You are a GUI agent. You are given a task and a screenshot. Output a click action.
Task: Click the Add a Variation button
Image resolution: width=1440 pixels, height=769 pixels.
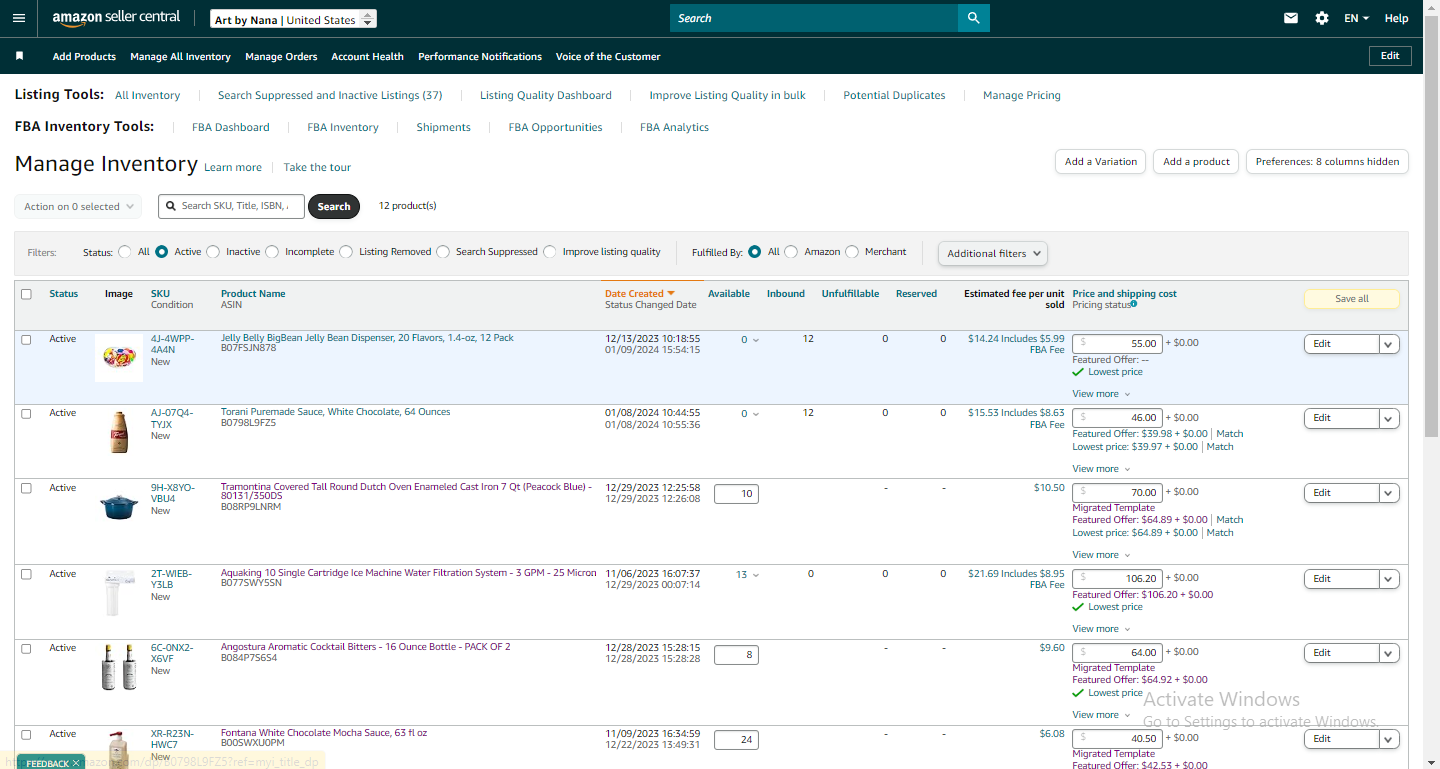(x=1101, y=162)
